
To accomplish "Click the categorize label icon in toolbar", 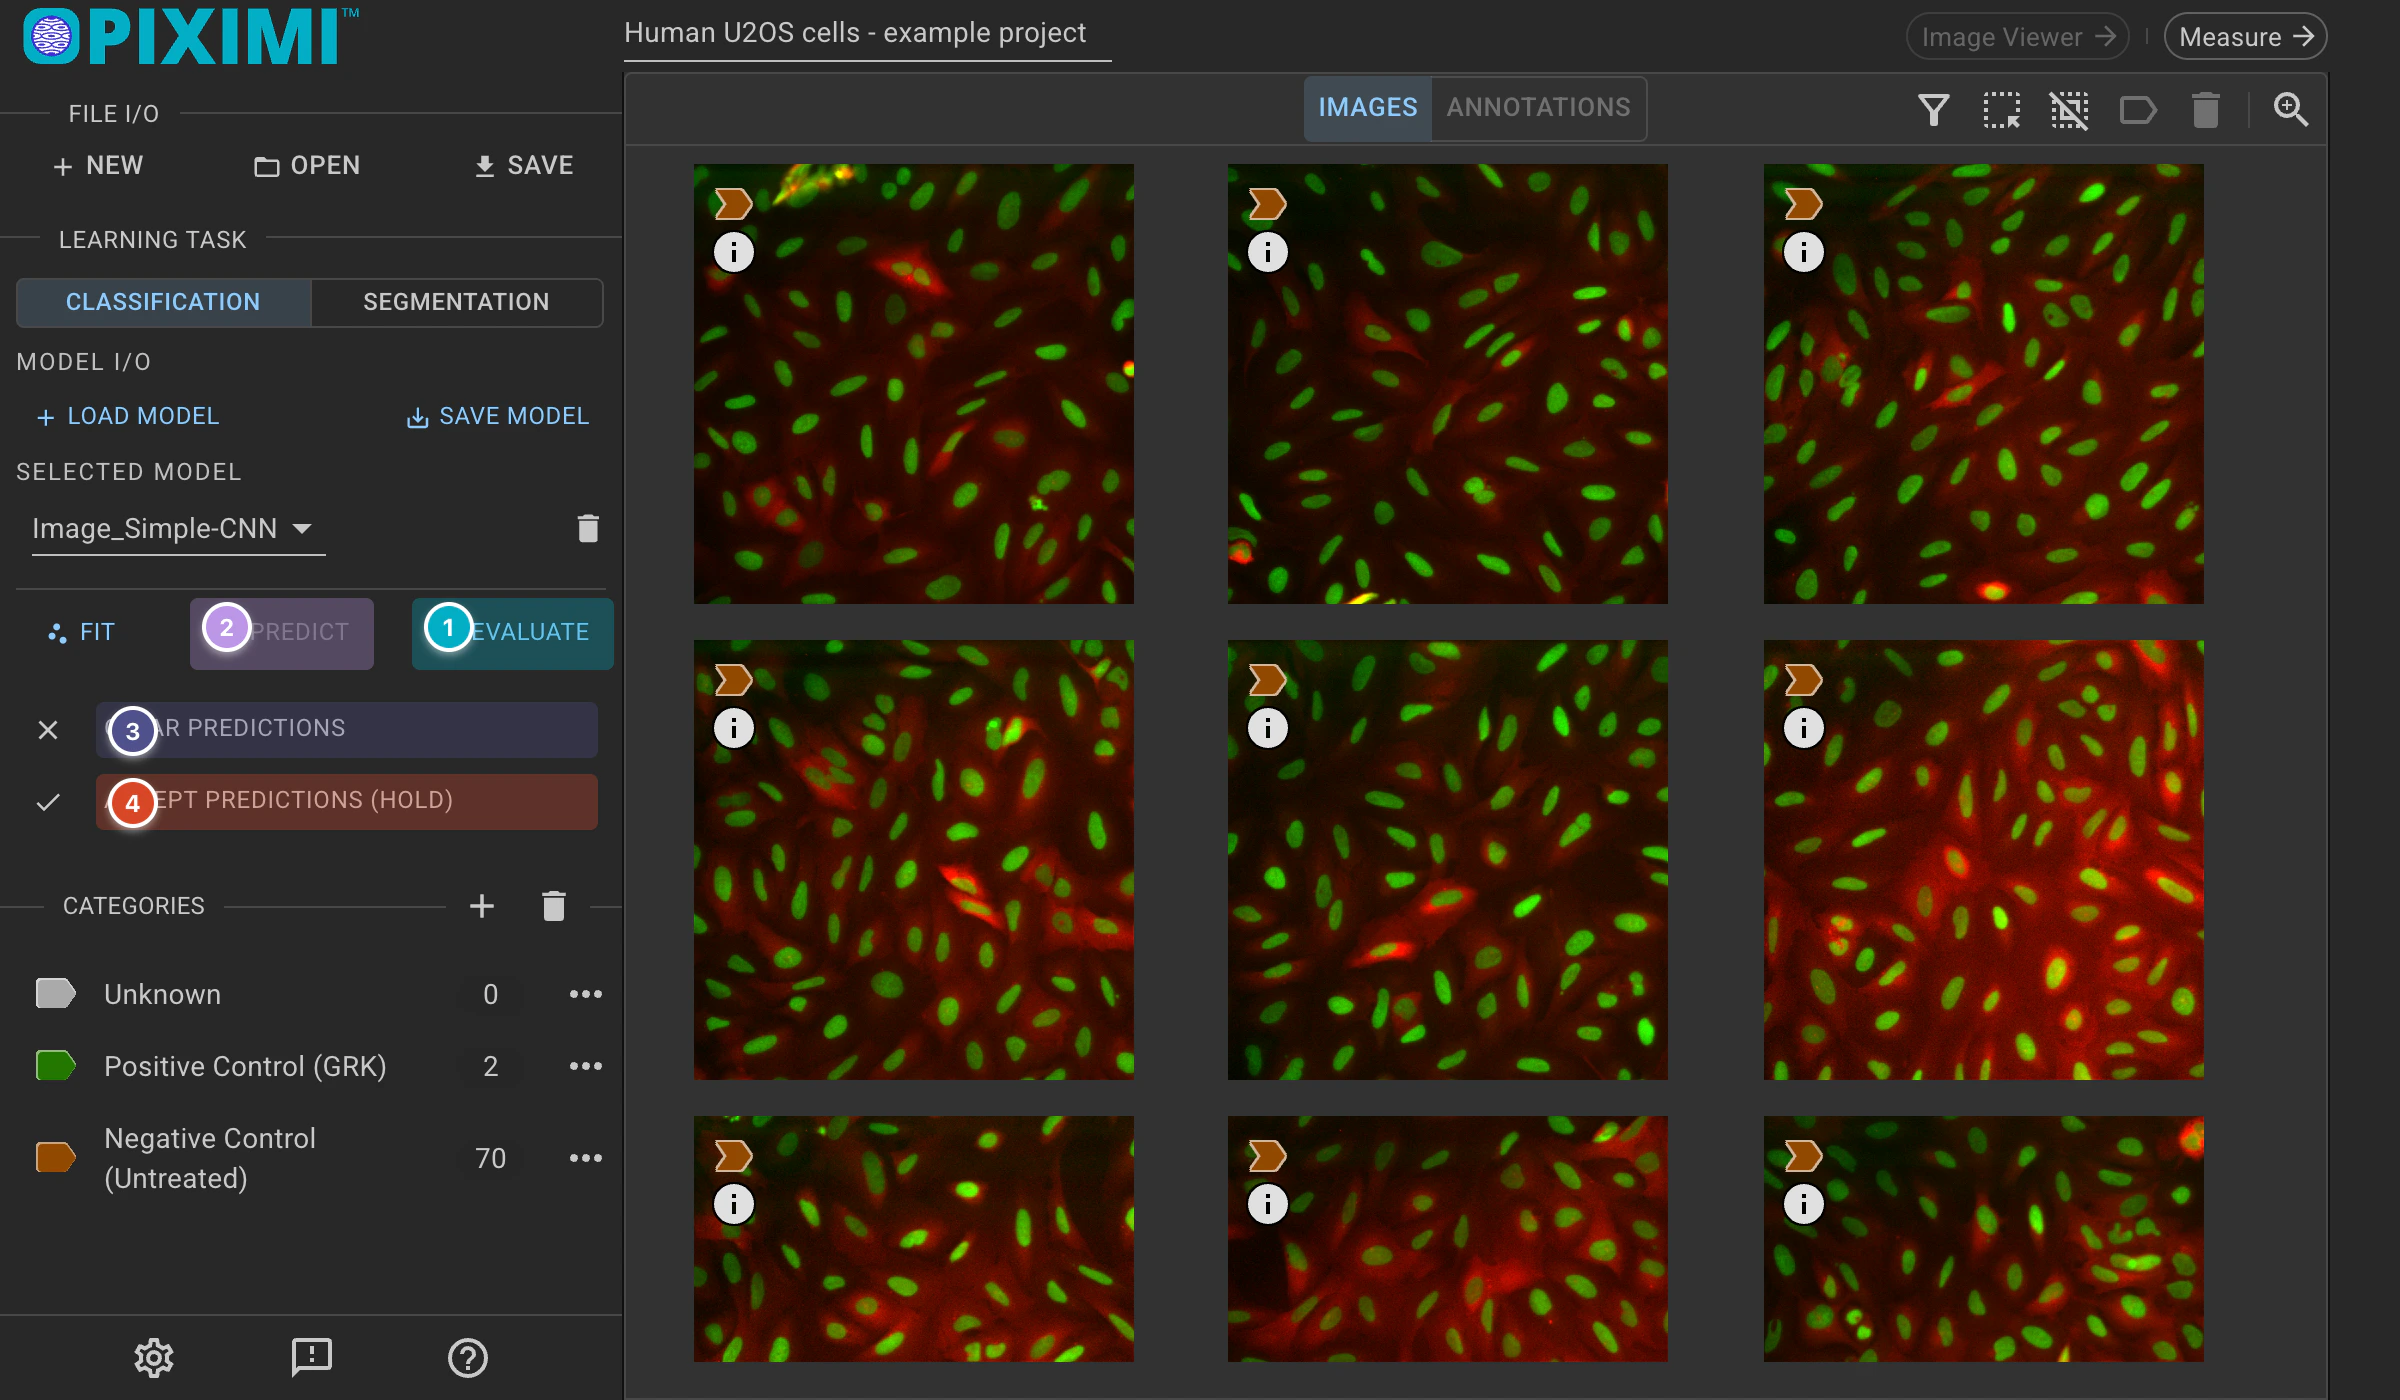I will click(2137, 109).
